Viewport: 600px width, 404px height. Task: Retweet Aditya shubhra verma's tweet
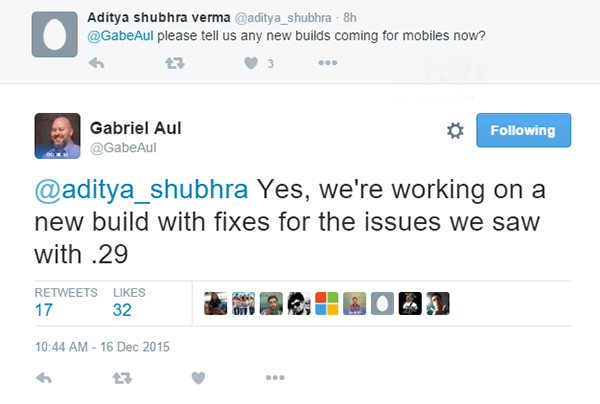(175, 63)
